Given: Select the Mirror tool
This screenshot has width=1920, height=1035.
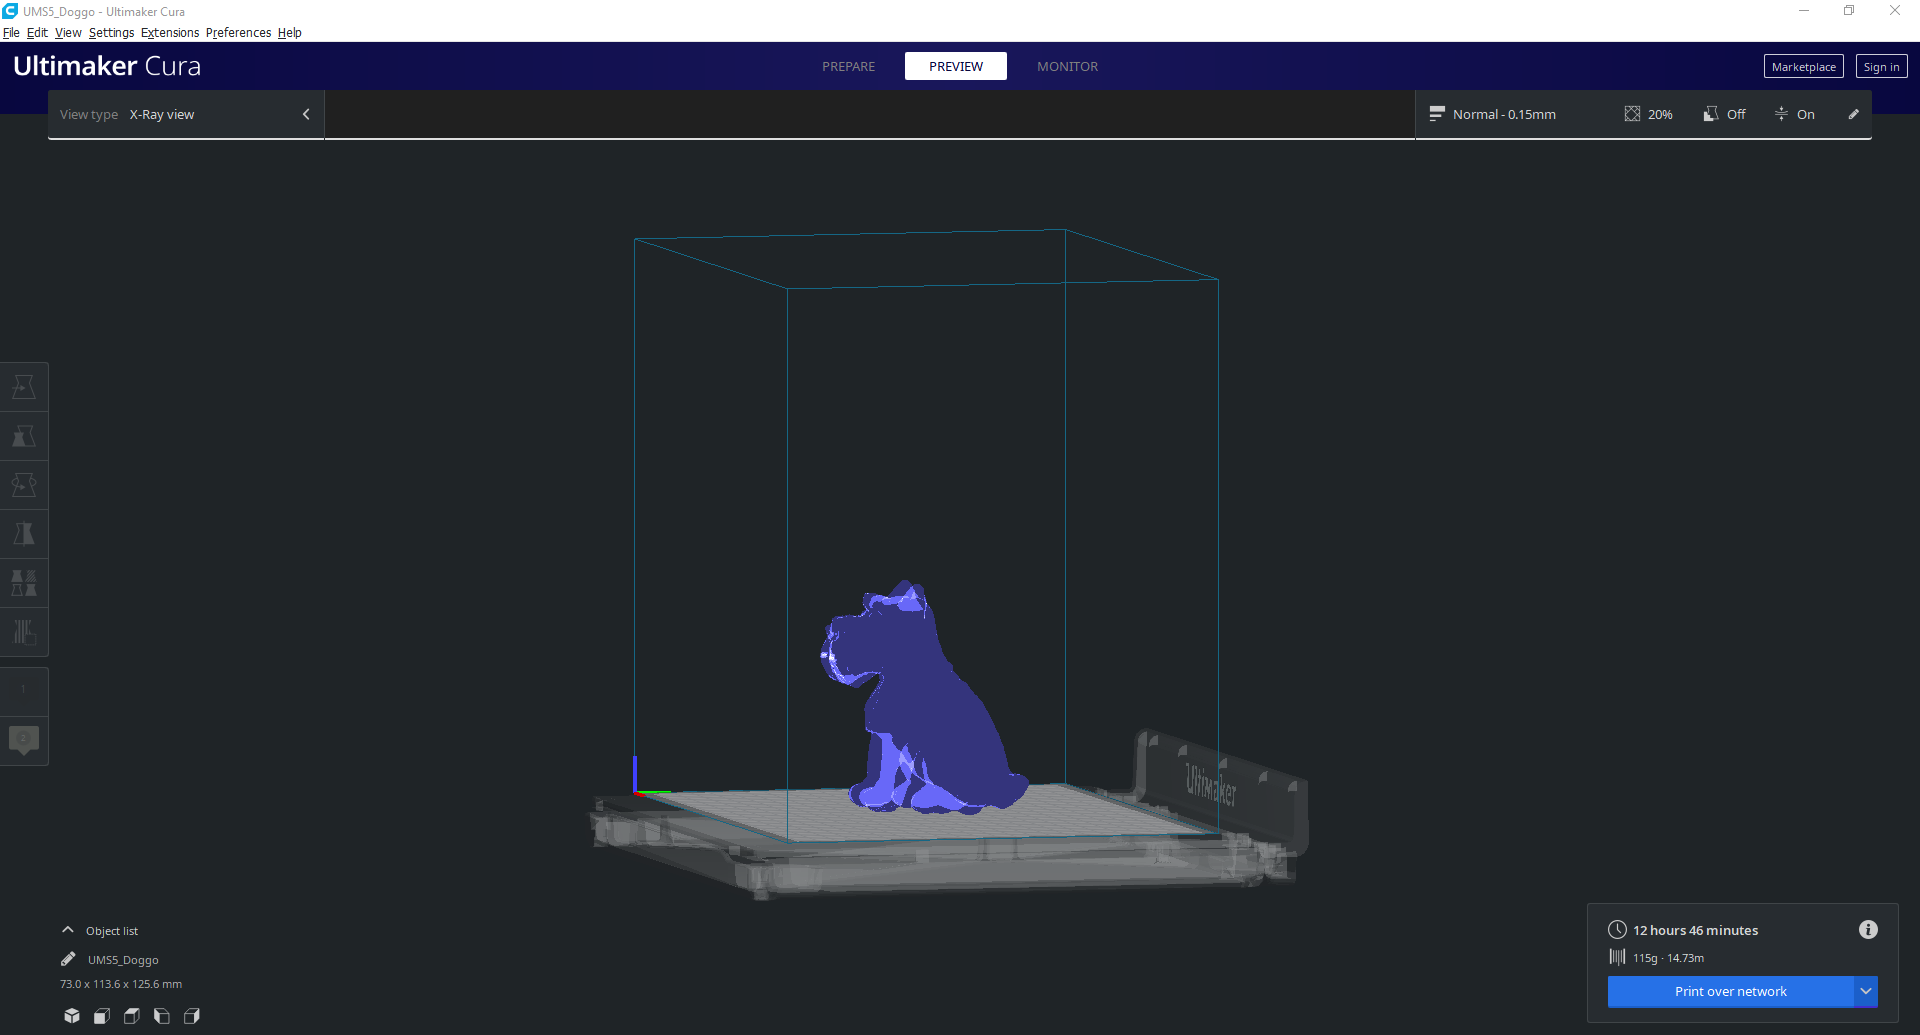Looking at the screenshot, I should pos(24,533).
